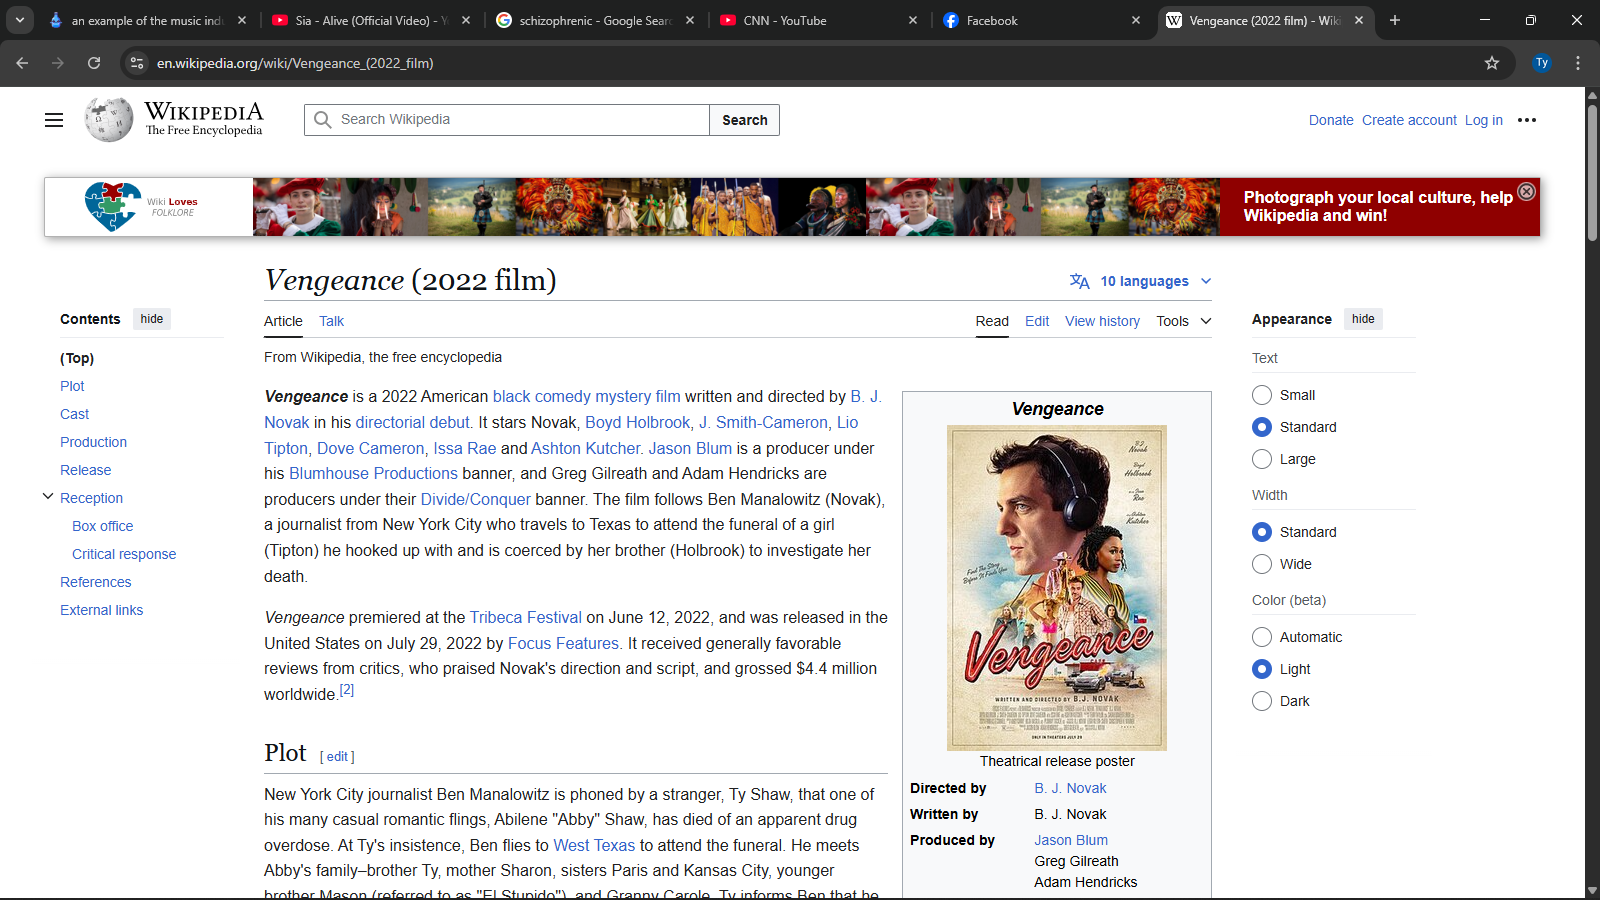Click the magnifier icon in the Wikipedia search box
The width and height of the screenshot is (1600, 900).
pyautogui.click(x=323, y=120)
